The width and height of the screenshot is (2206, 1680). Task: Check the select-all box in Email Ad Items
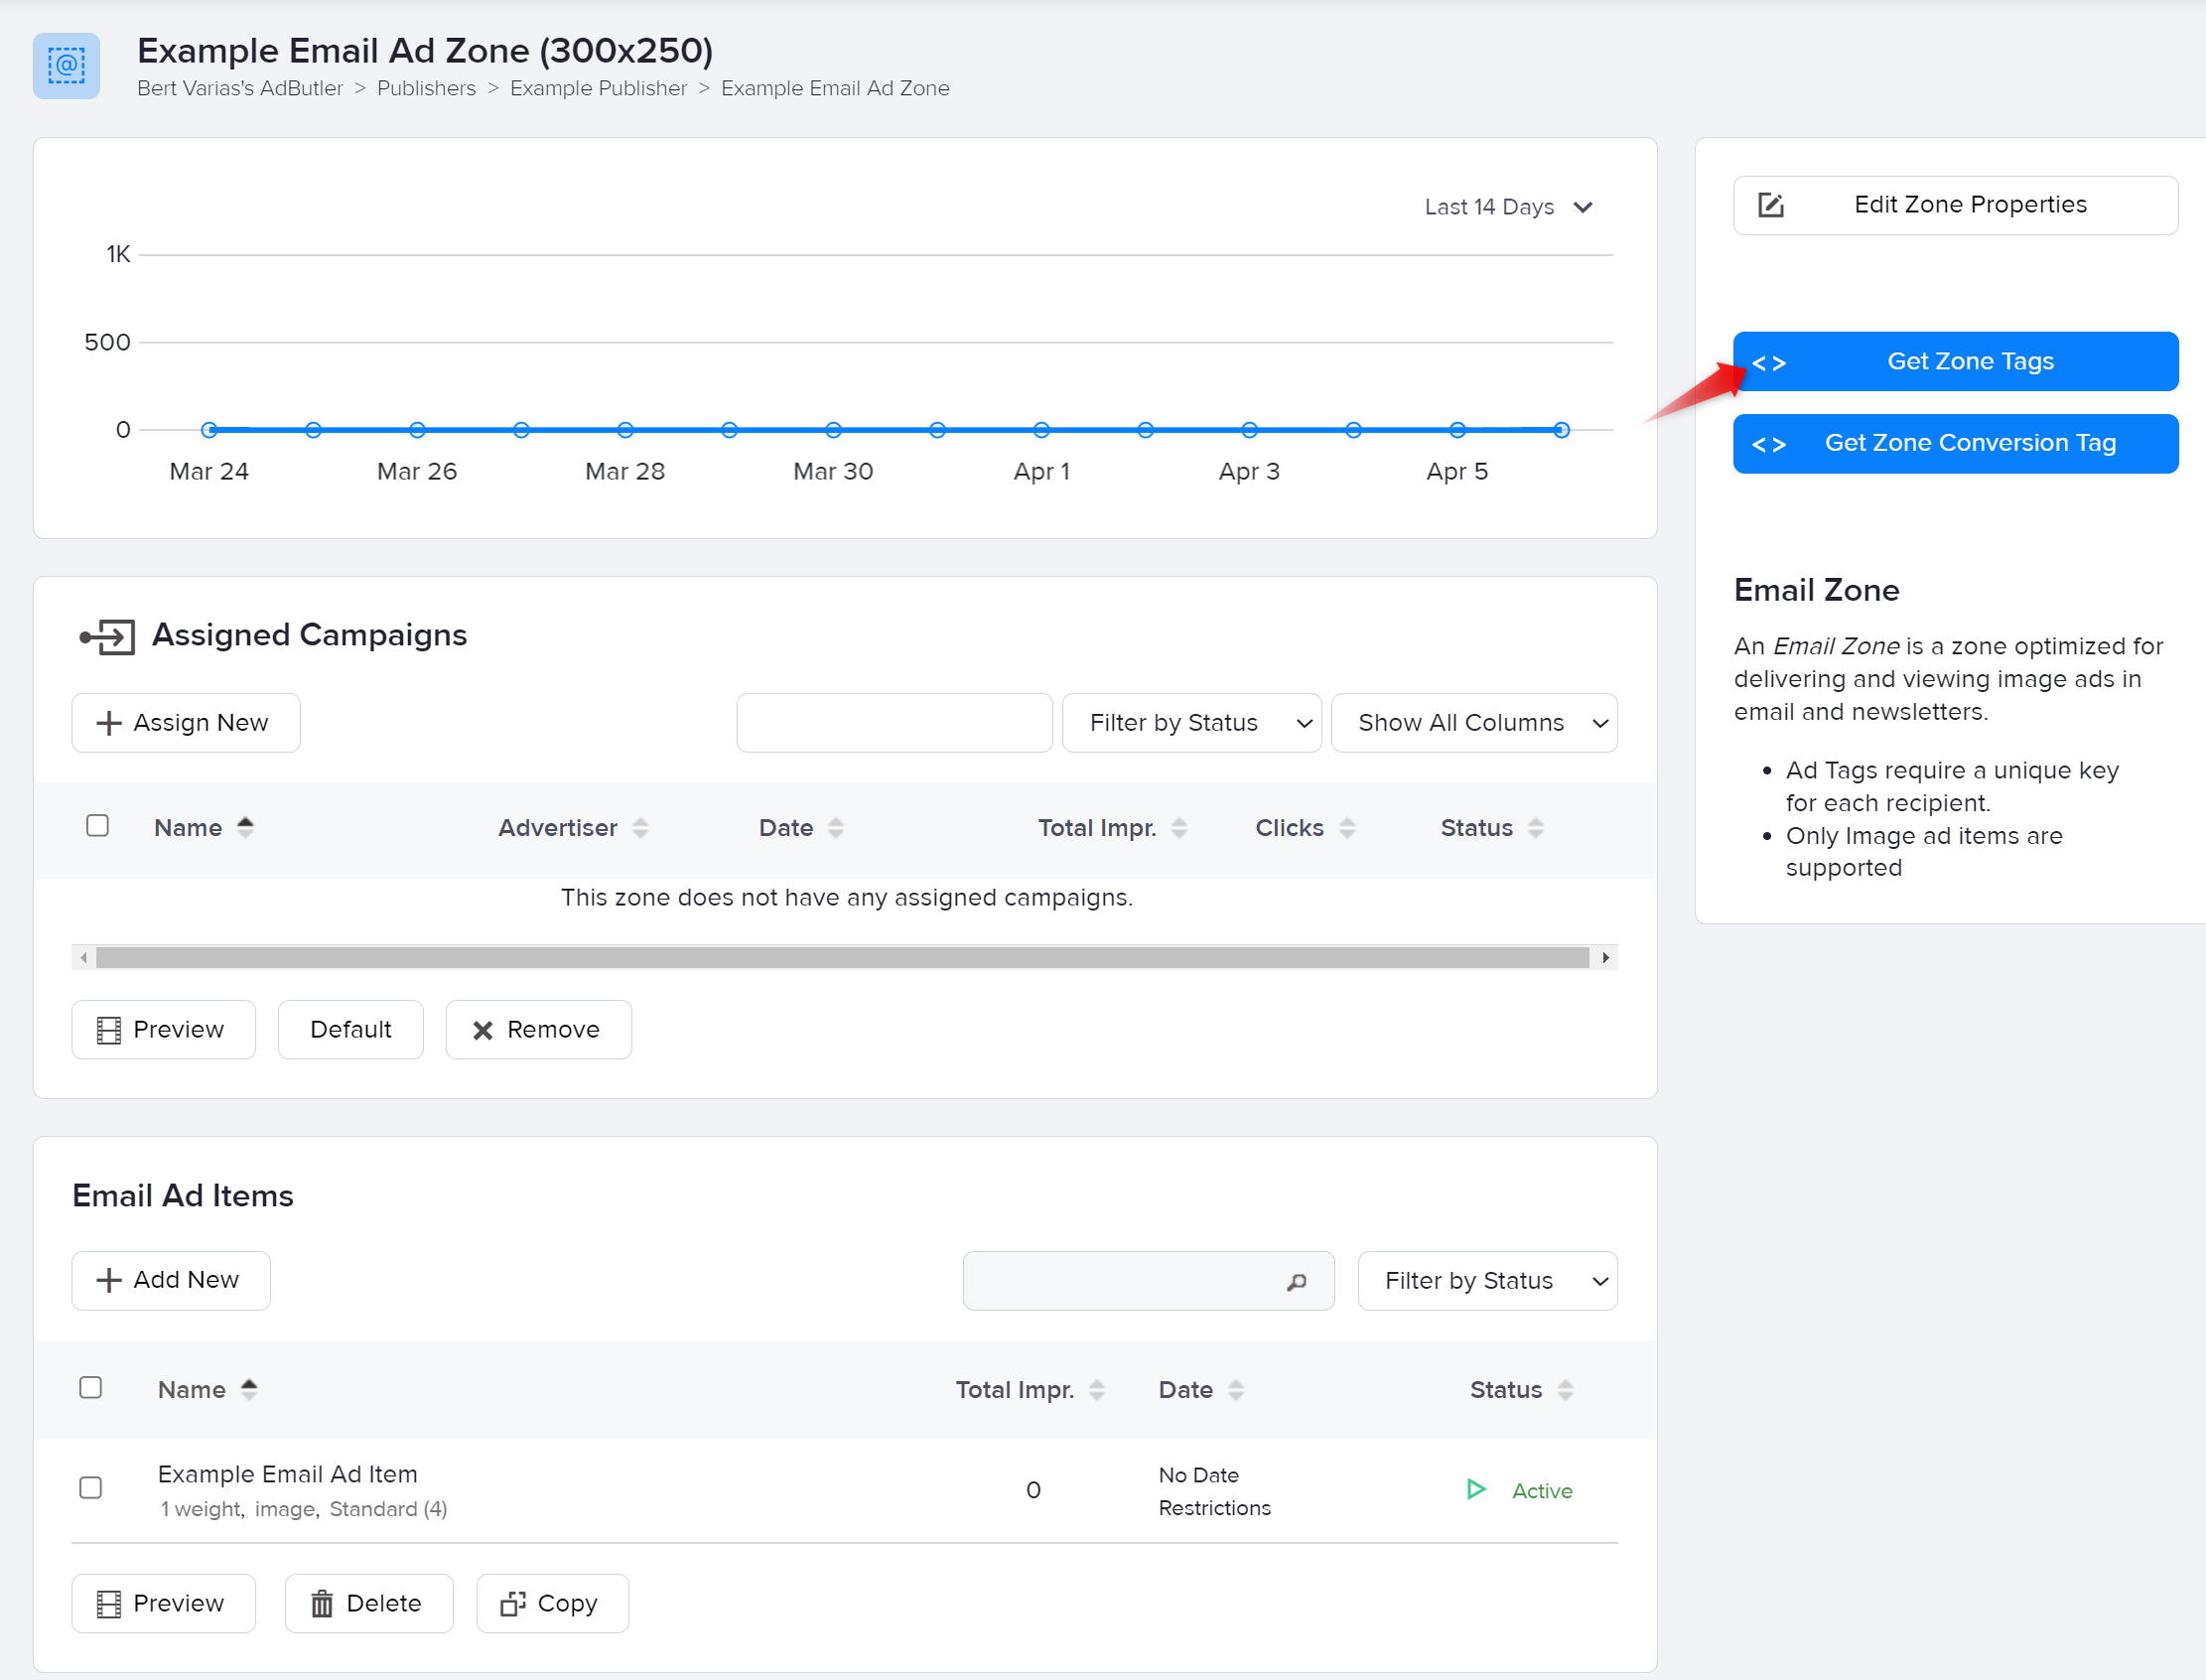pyautogui.click(x=91, y=1388)
